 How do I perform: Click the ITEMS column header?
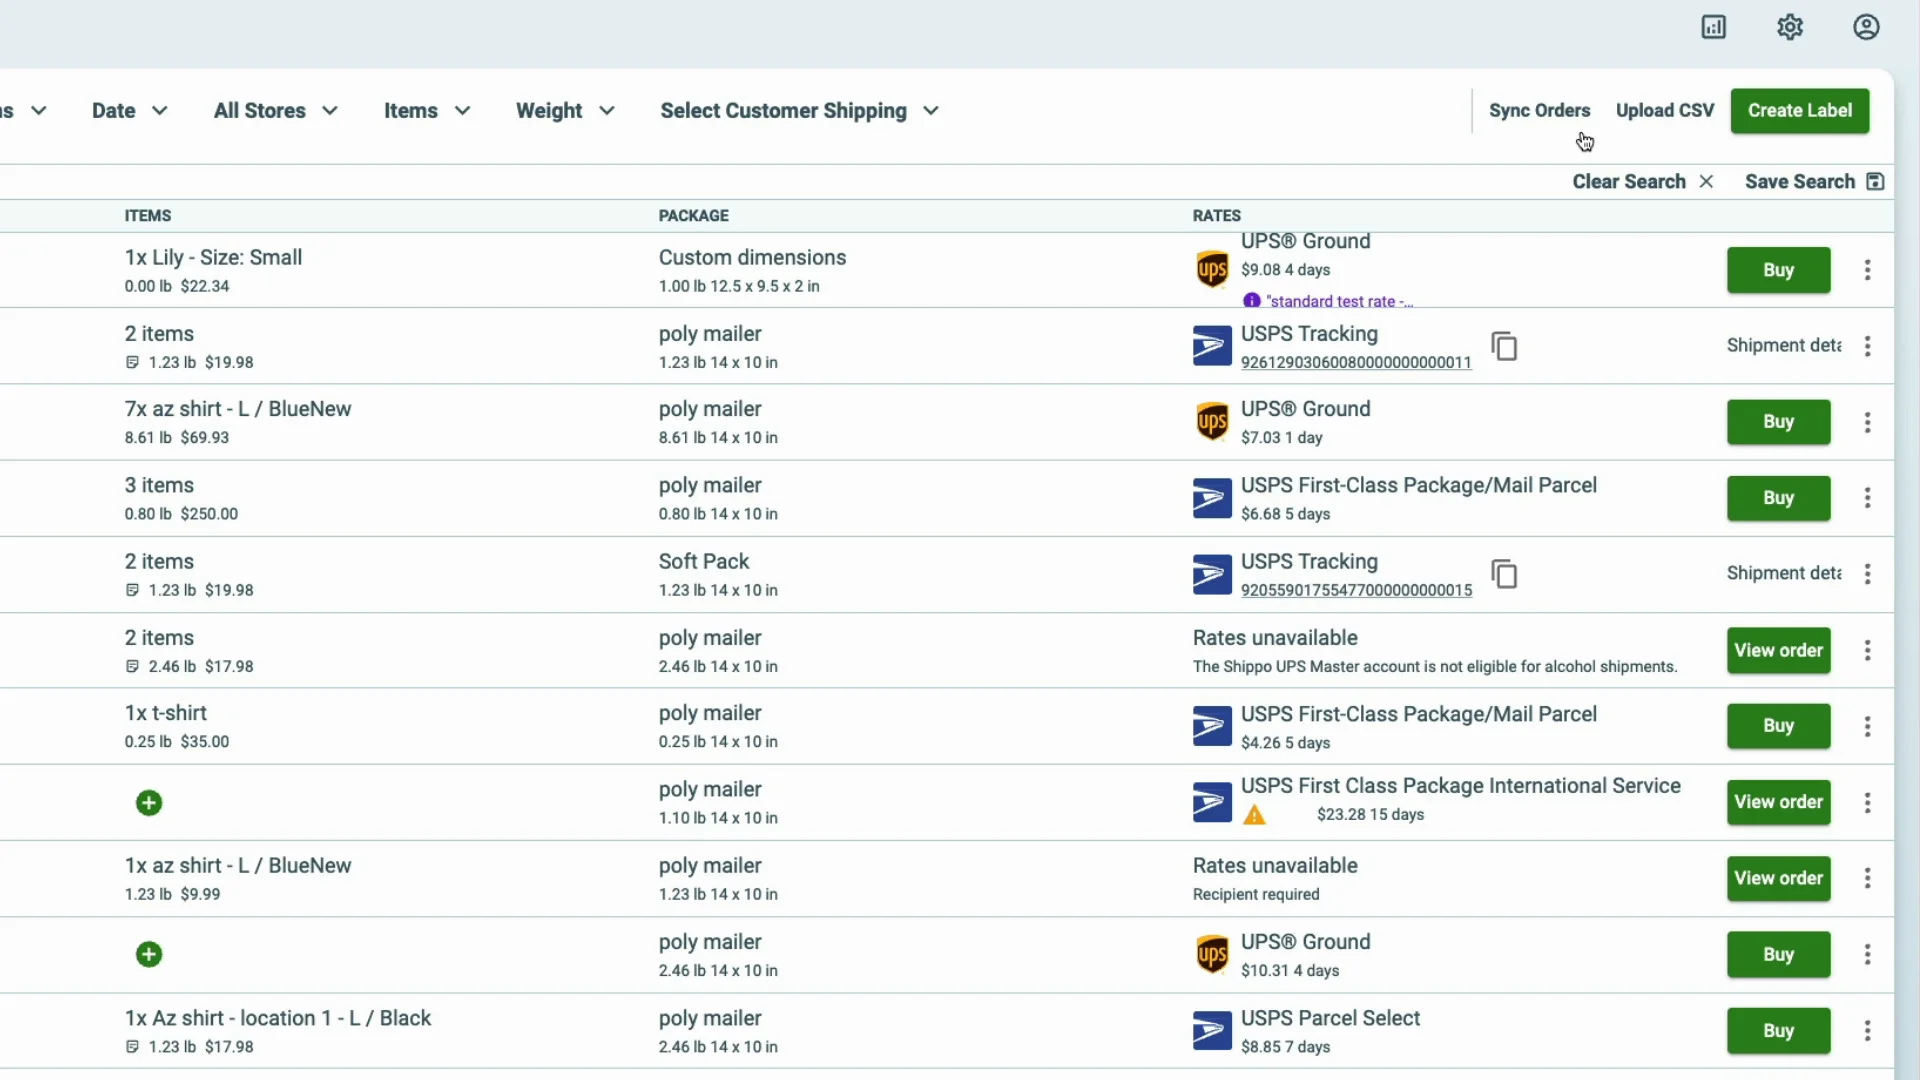[148, 216]
